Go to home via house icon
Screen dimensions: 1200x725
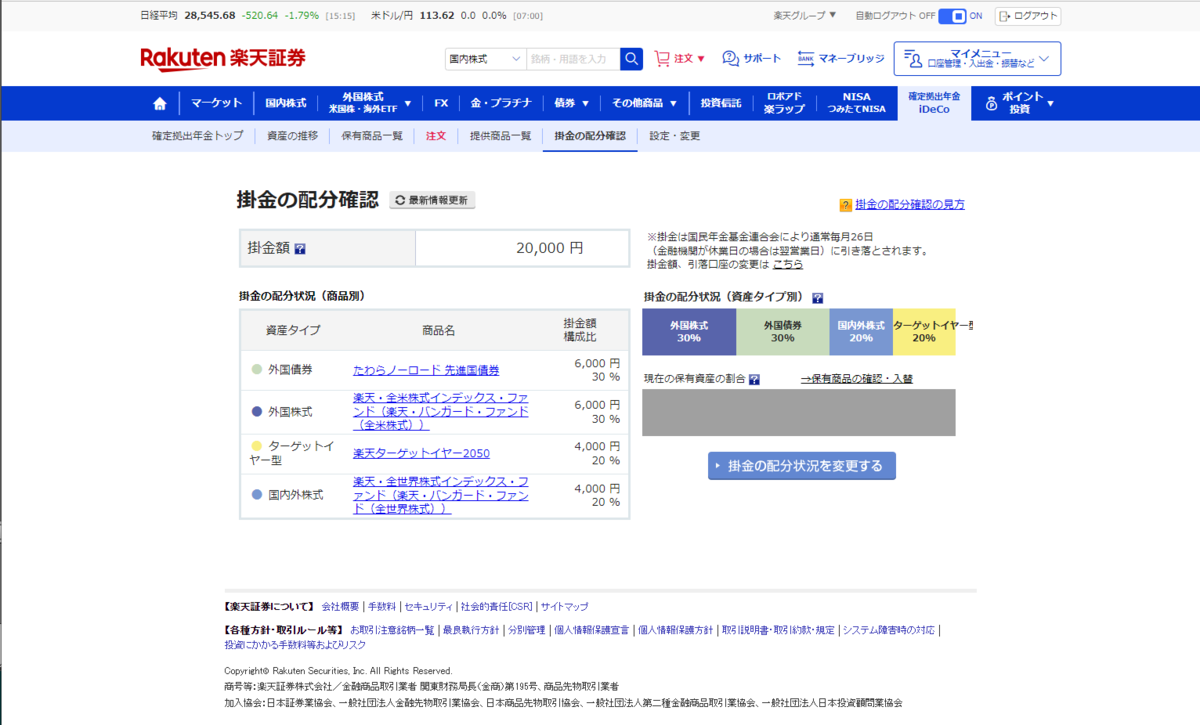point(159,103)
